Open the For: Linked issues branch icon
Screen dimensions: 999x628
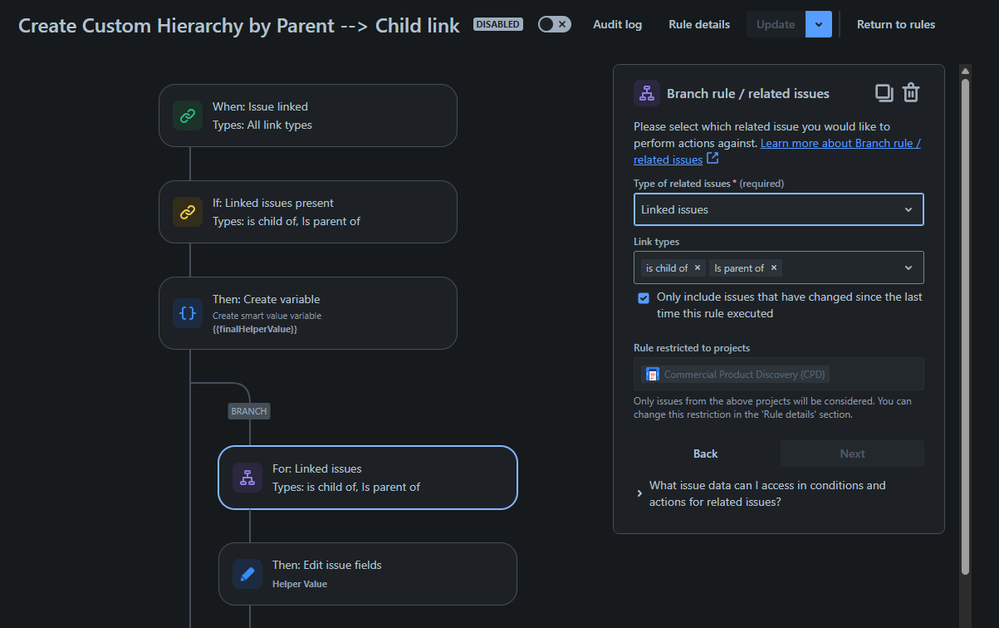click(247, 478)
